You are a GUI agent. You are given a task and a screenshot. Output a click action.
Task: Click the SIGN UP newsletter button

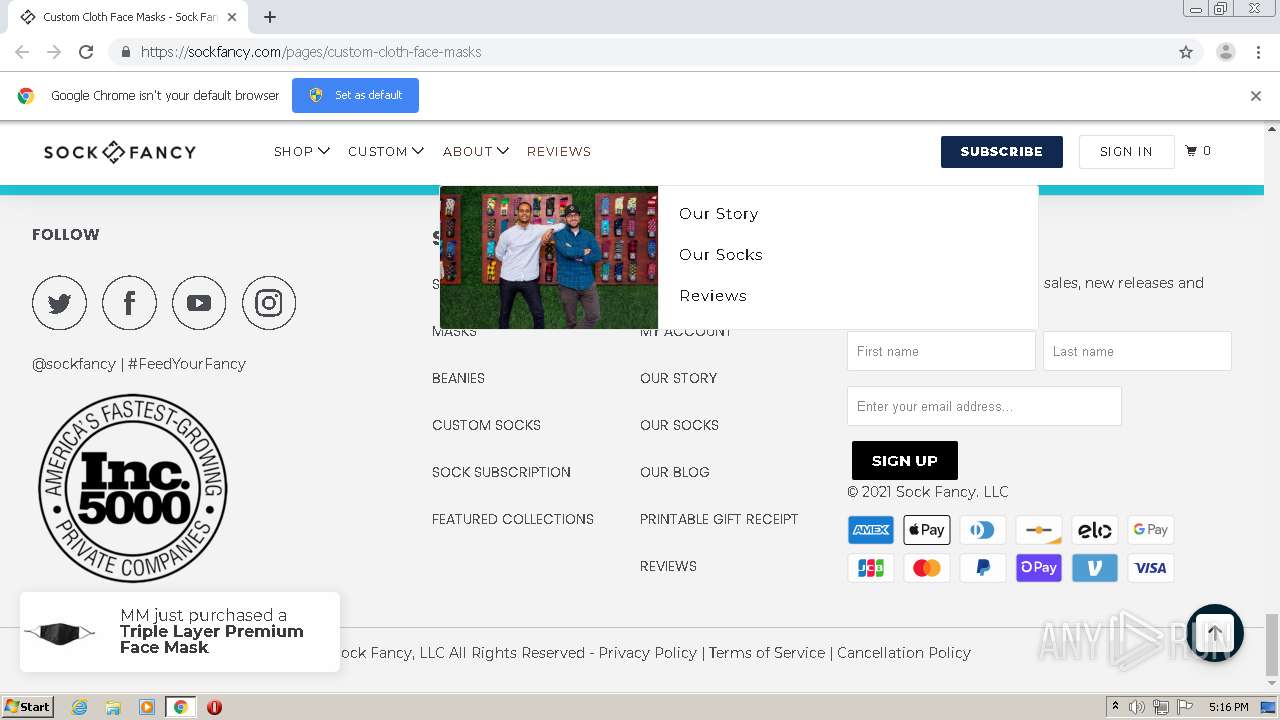pos(905,461)
